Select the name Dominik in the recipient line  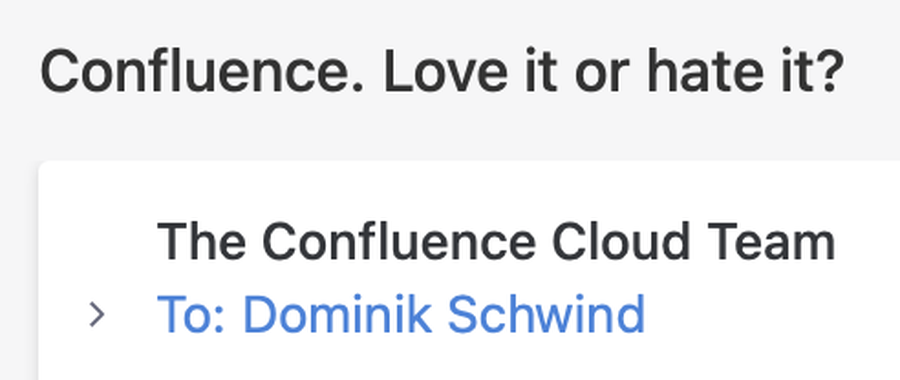click(x=338, y=314)
